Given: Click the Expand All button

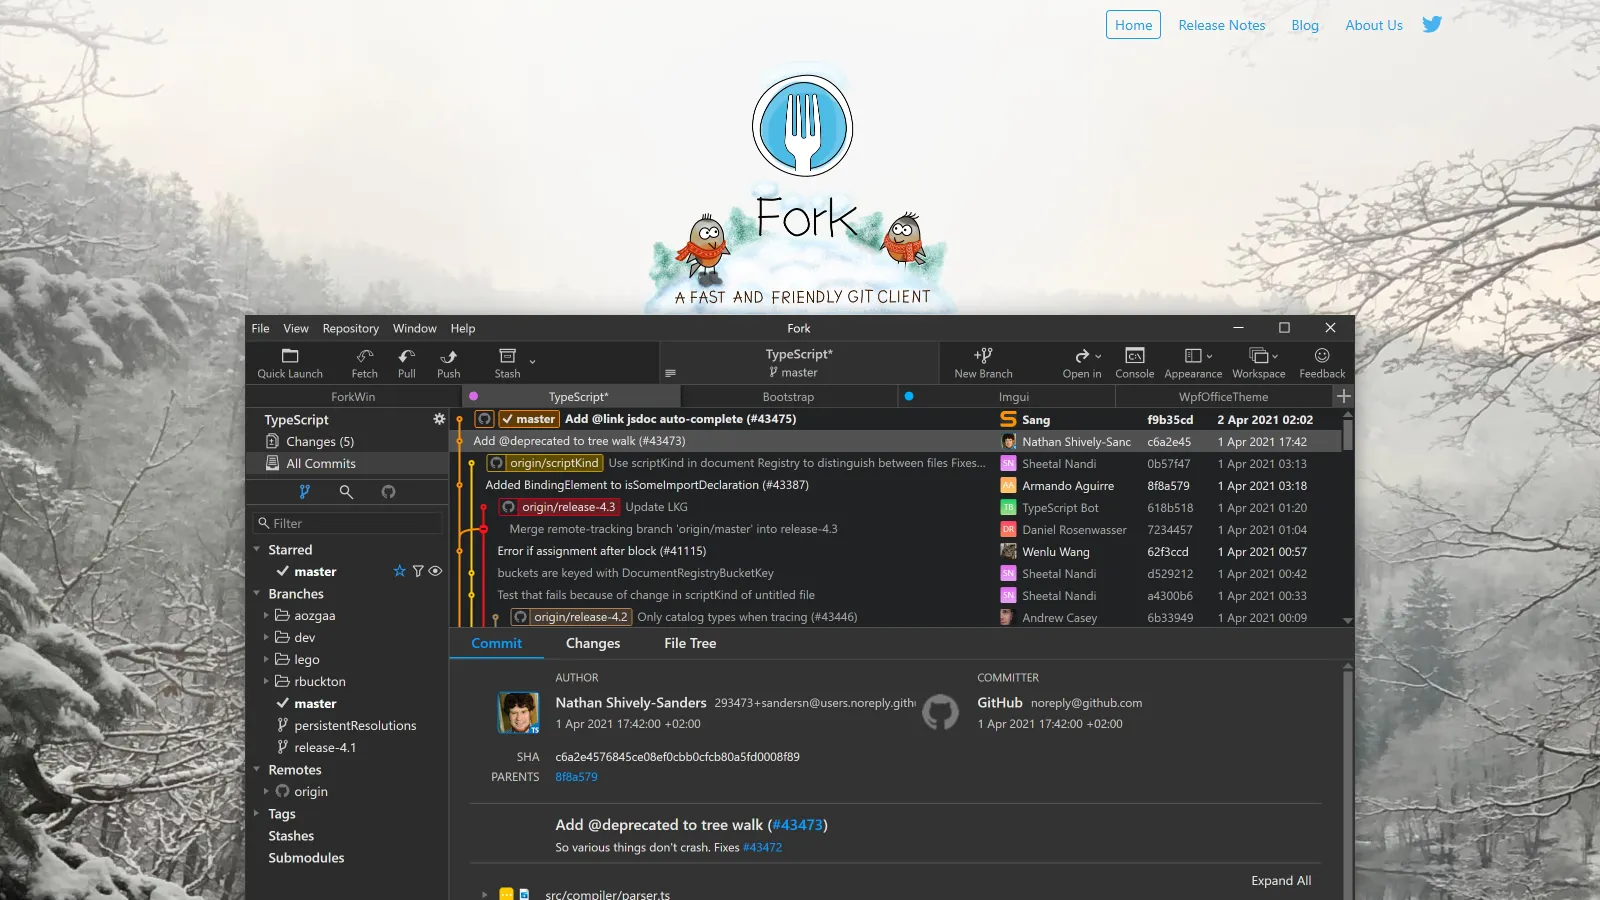Looking at the screenshot, I should click(x=1281, y=880).
